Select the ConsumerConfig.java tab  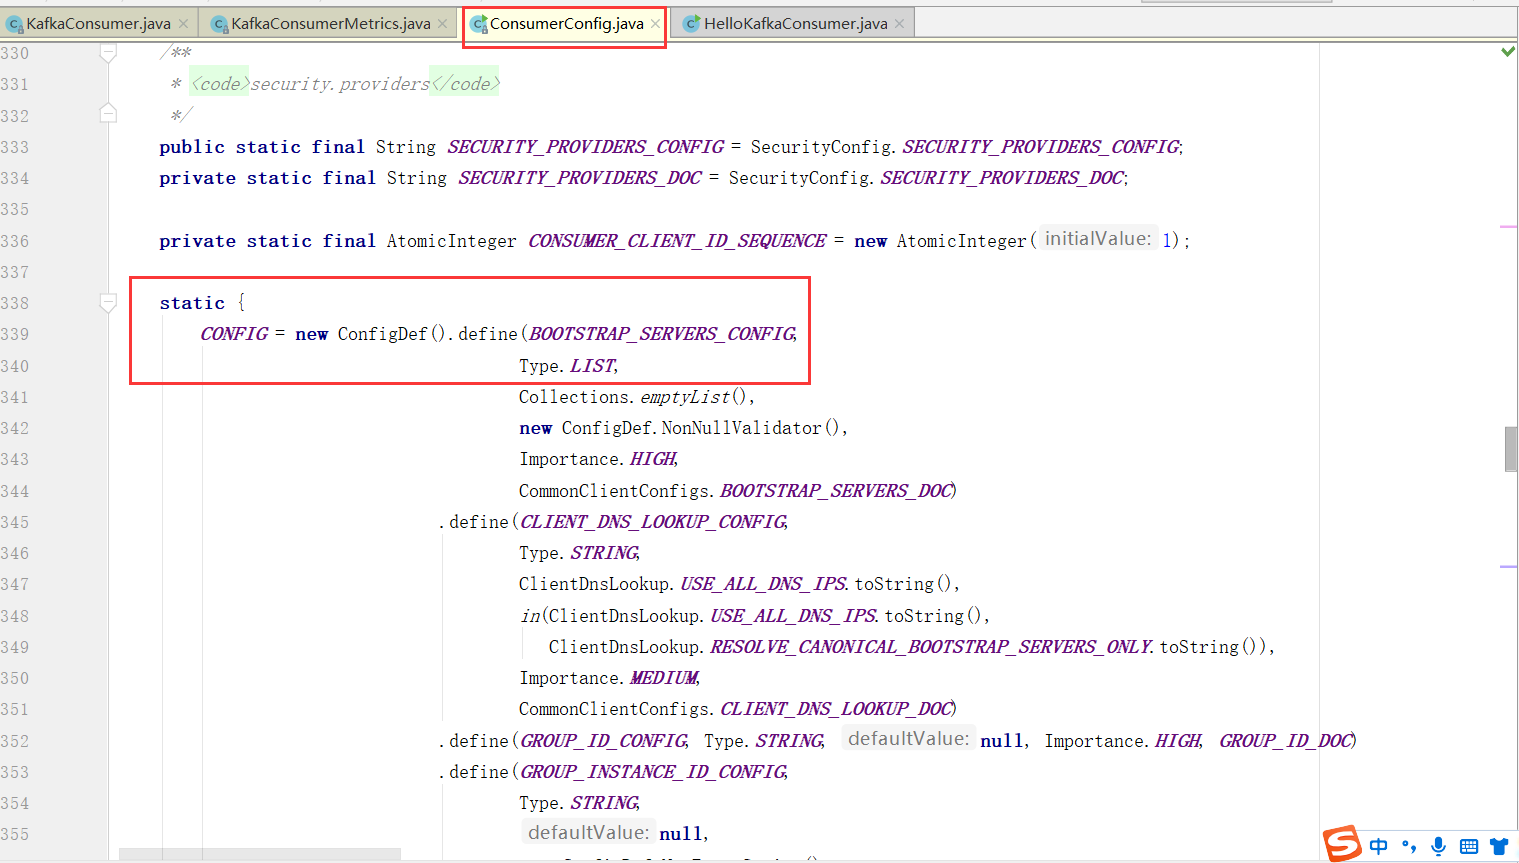point(566,23)
